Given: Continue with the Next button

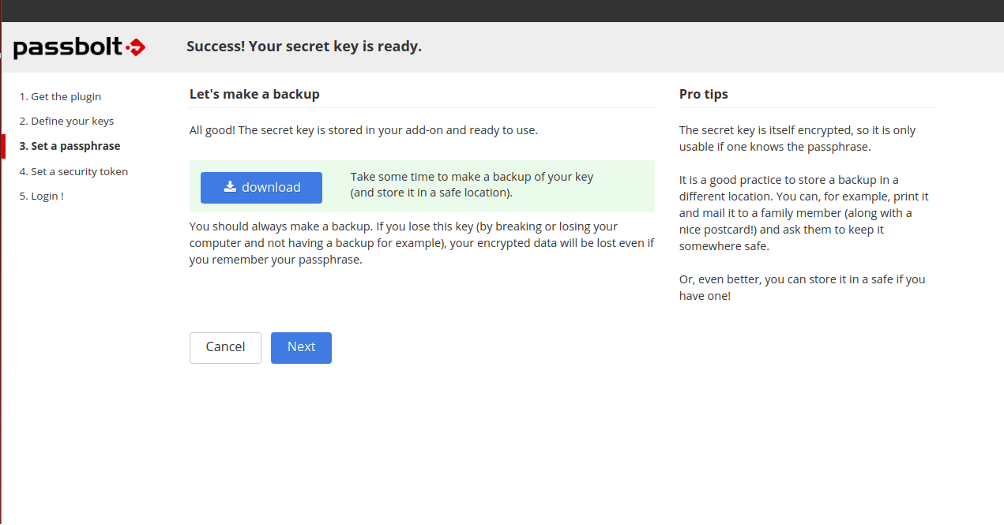Looking at the screenshot, I should 301,348.
